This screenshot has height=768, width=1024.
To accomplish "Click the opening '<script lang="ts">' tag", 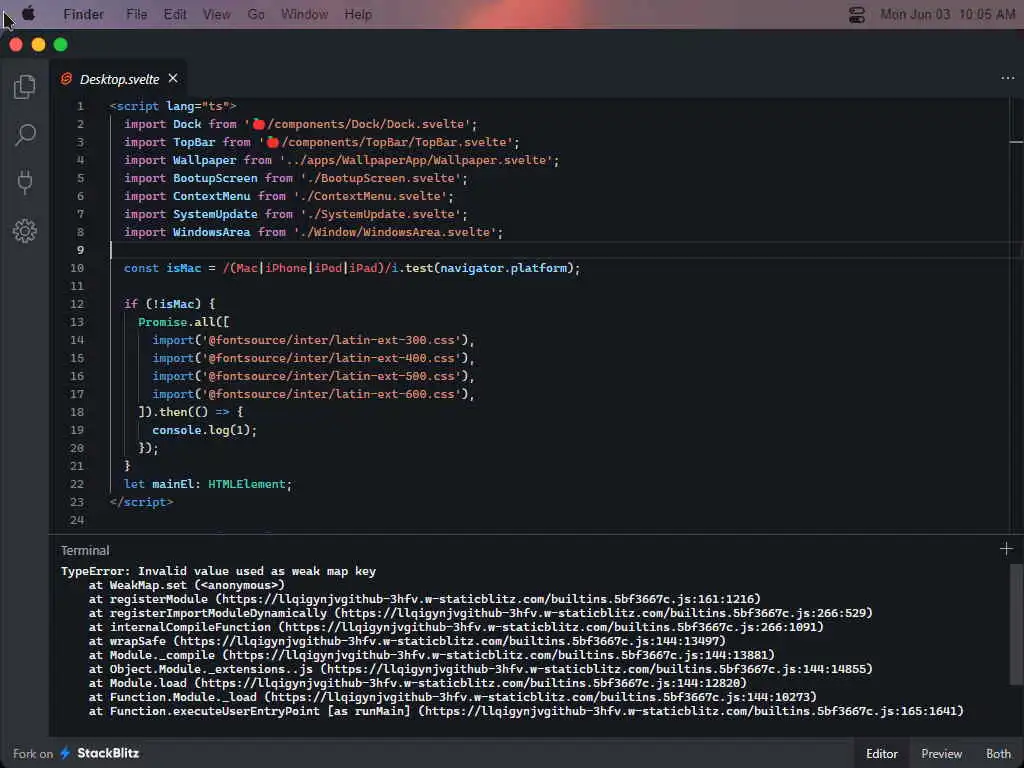I will [x=173, y=106].
